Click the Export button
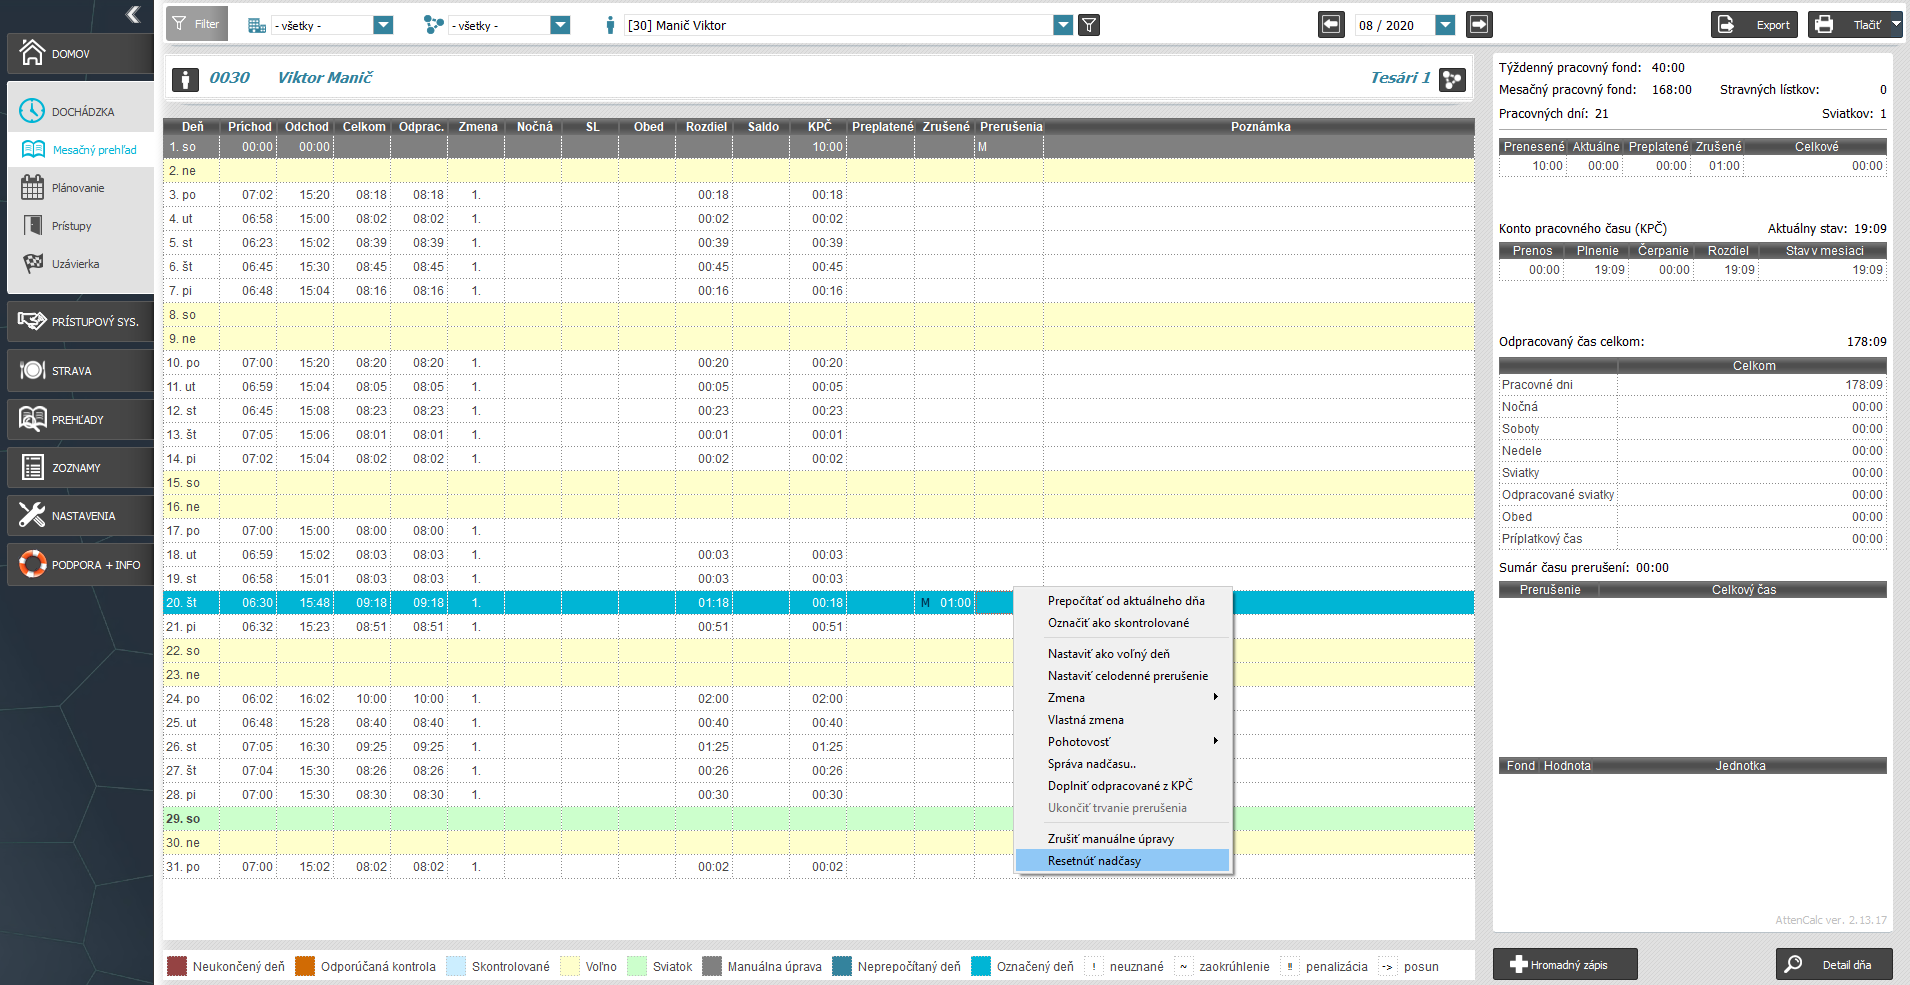Image resolution: width=1910 pixels, height=985 pixels. [1754, 25]
